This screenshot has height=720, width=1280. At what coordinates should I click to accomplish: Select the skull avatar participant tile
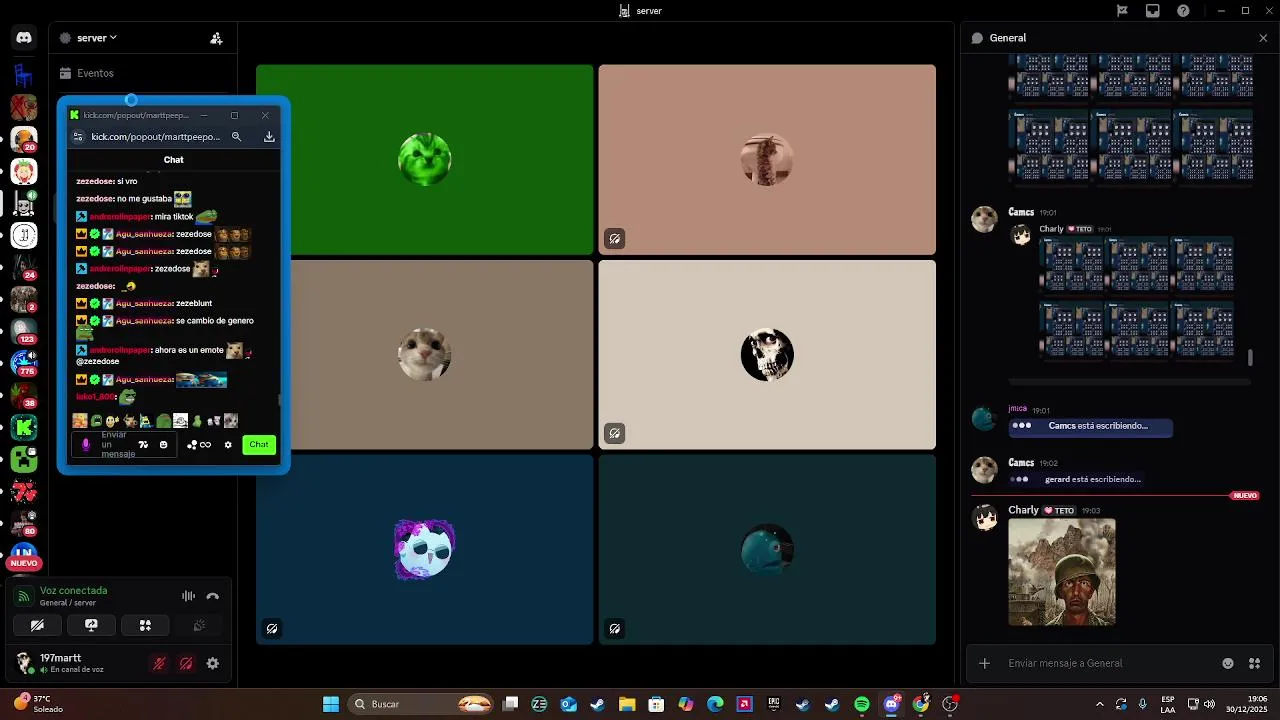click(767, 355)
